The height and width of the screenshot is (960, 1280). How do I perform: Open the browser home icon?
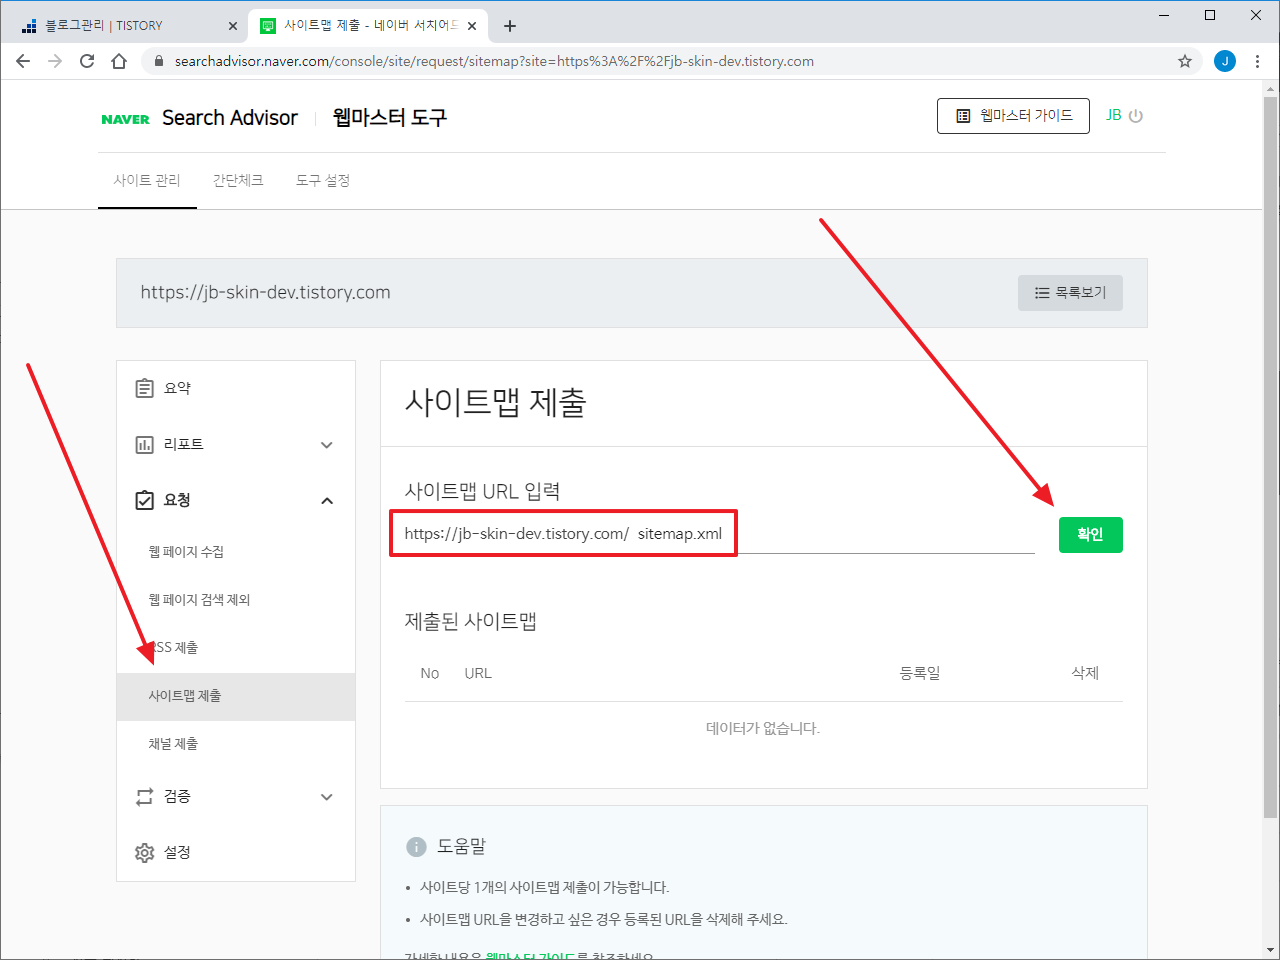pyautogui.click(x=119, y=61)
